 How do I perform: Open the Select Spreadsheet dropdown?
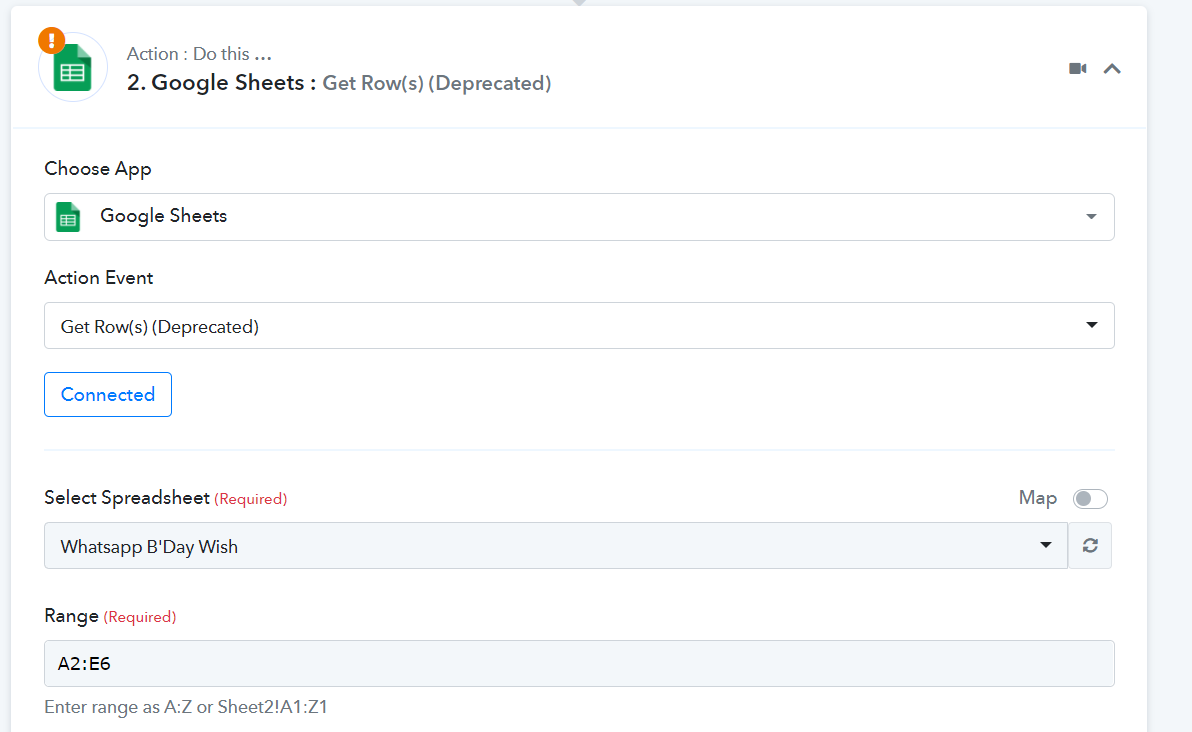tap(556, 546)
